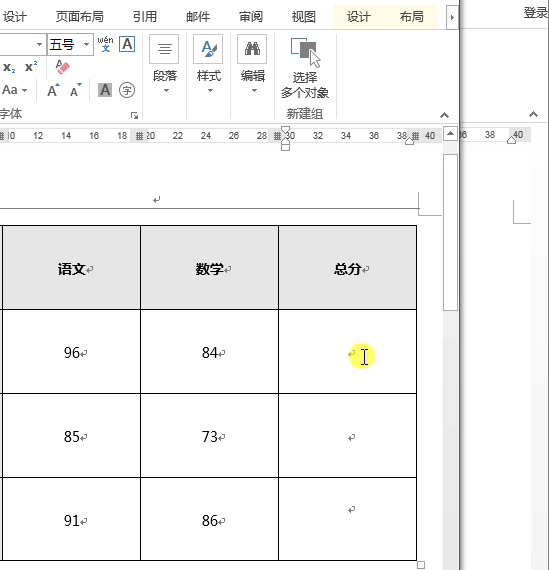Screen dimensions: 549x570
Task: Open the 字体 font dialog launcher
Action: point(134,115)
